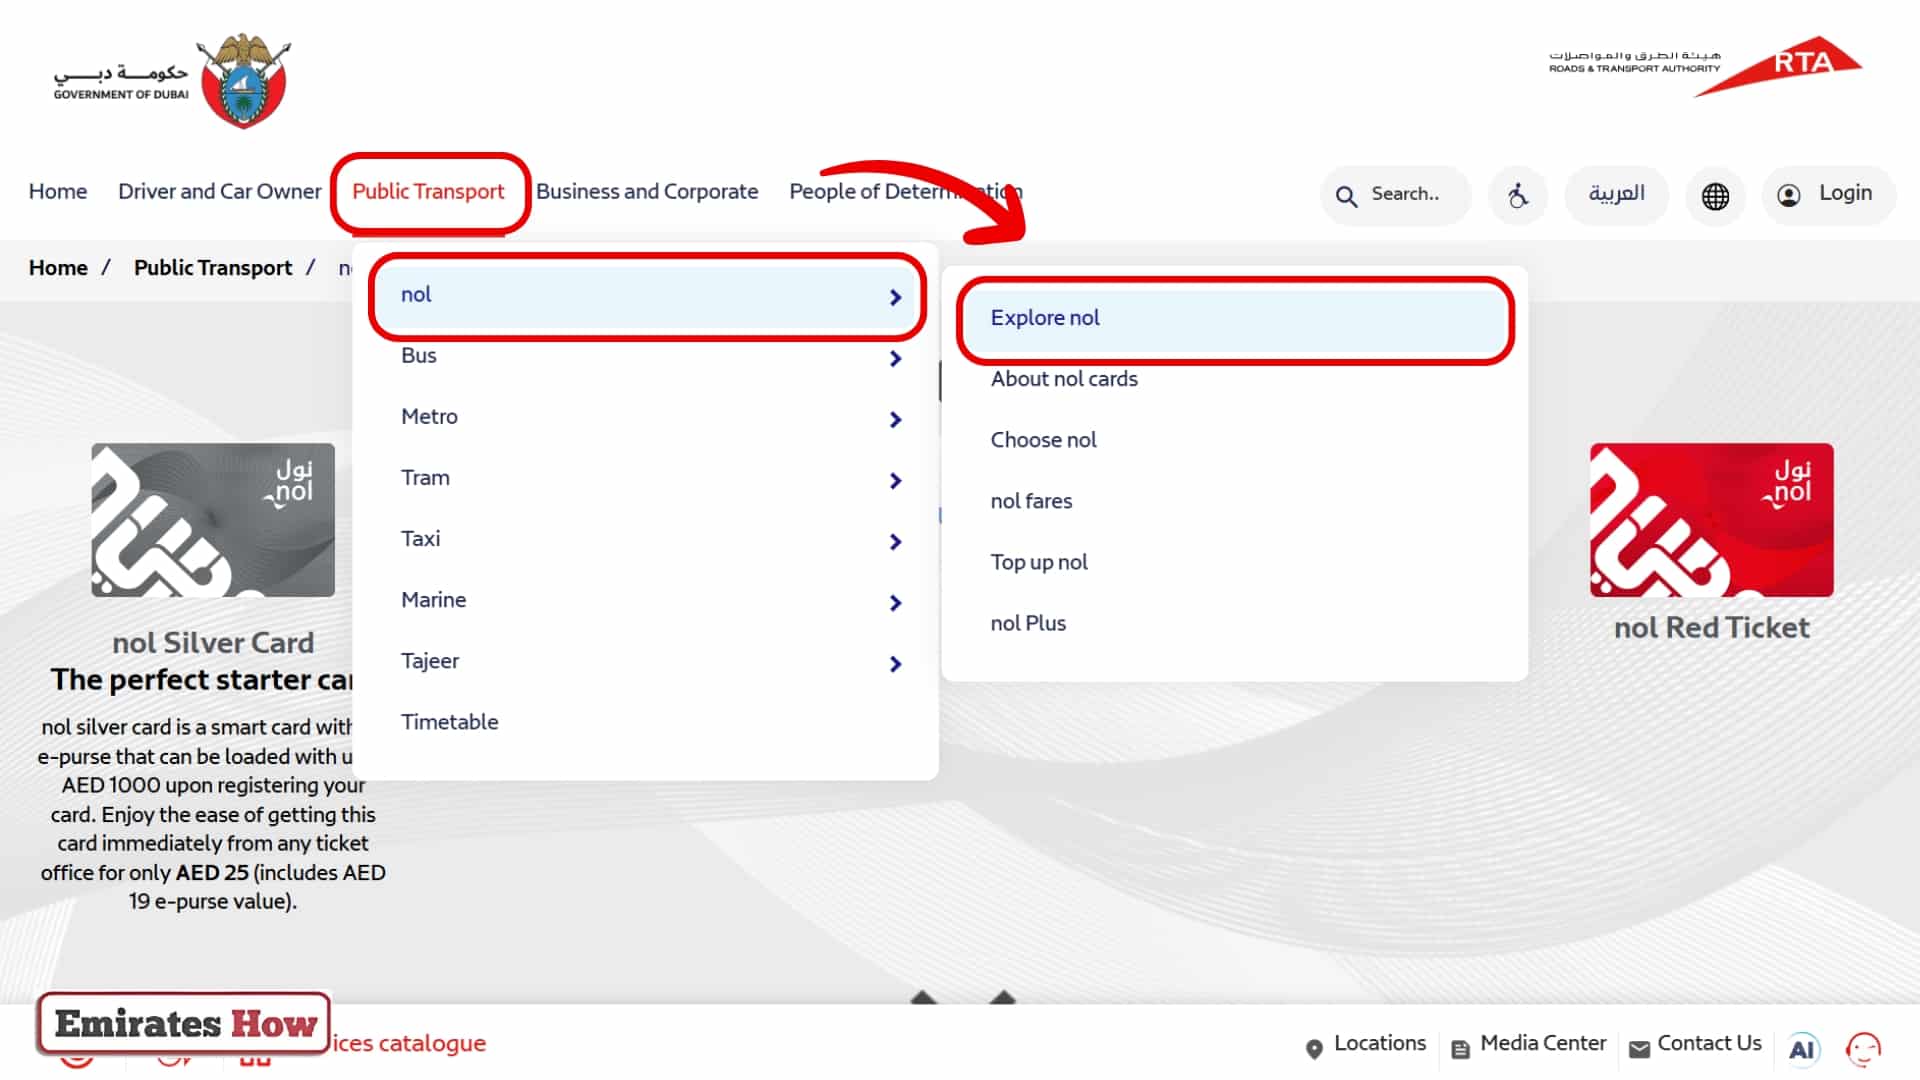Expand the Metro submenu chevron
1920x1080 pixels.
point(896,419)
